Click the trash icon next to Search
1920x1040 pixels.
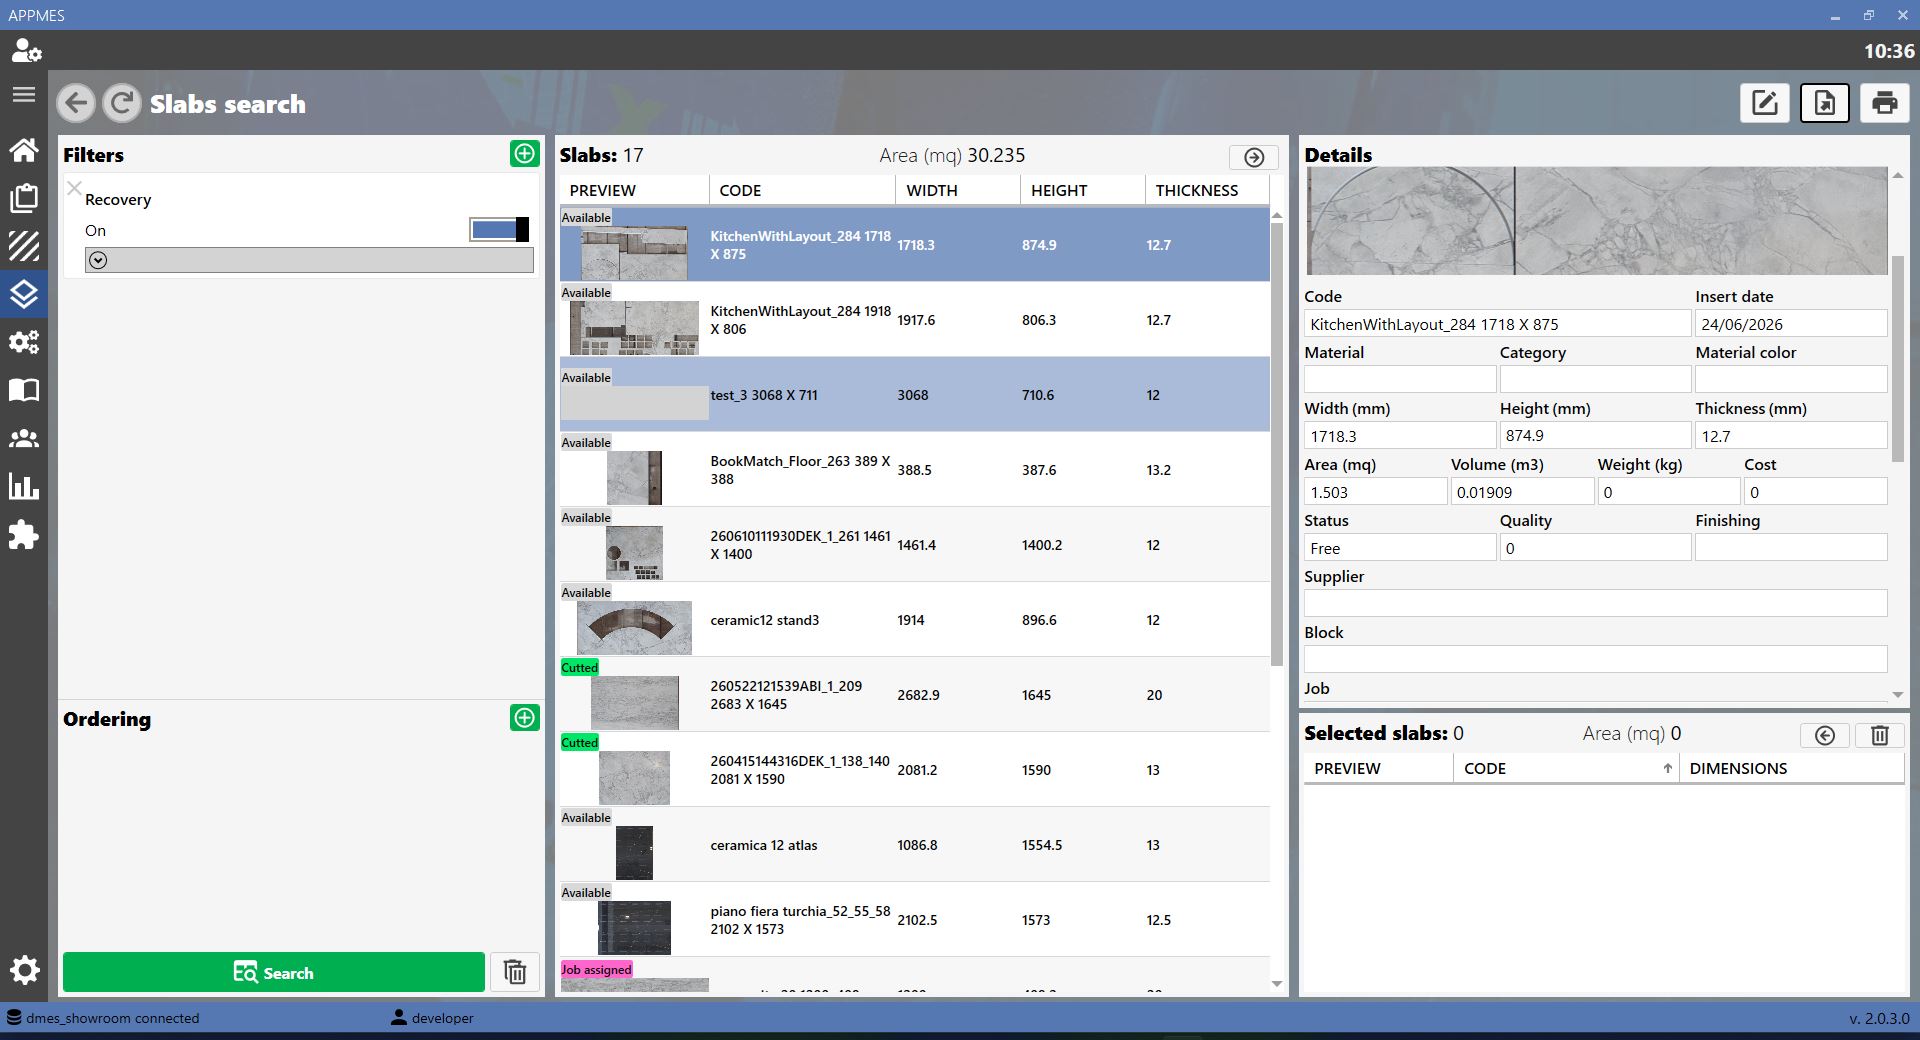(515, 972)
